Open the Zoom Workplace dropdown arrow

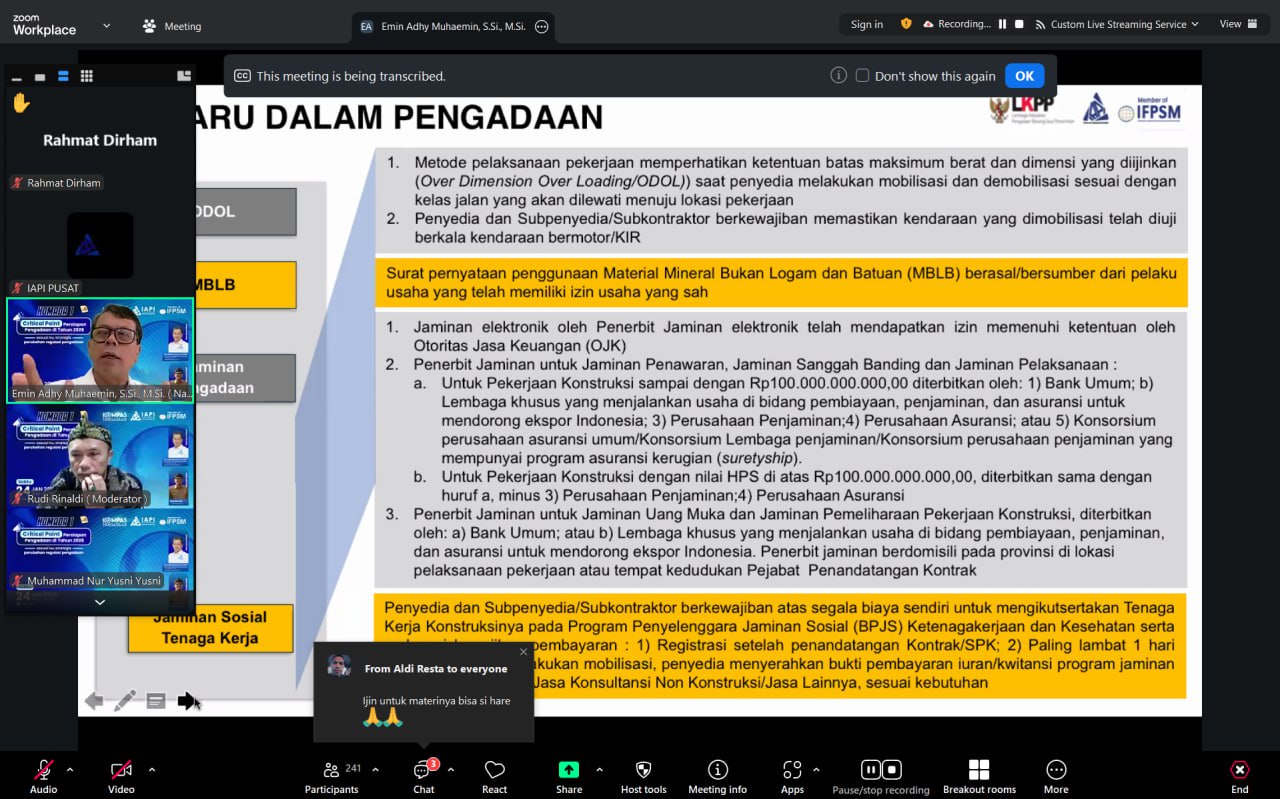107,26
